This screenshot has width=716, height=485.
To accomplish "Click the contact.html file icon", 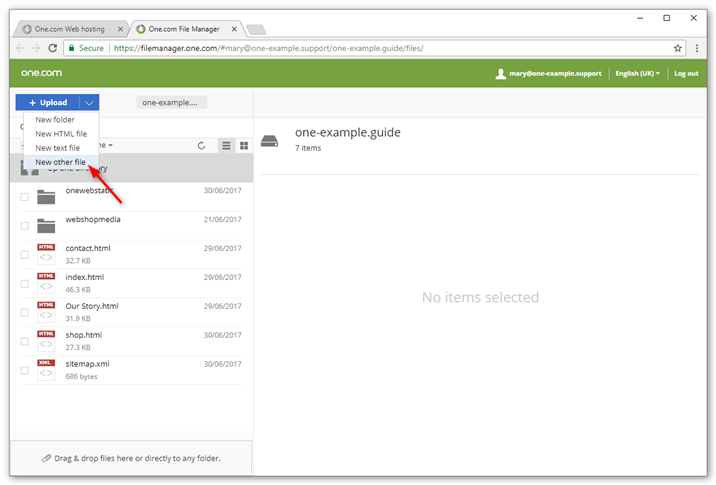I will point(46,254).
